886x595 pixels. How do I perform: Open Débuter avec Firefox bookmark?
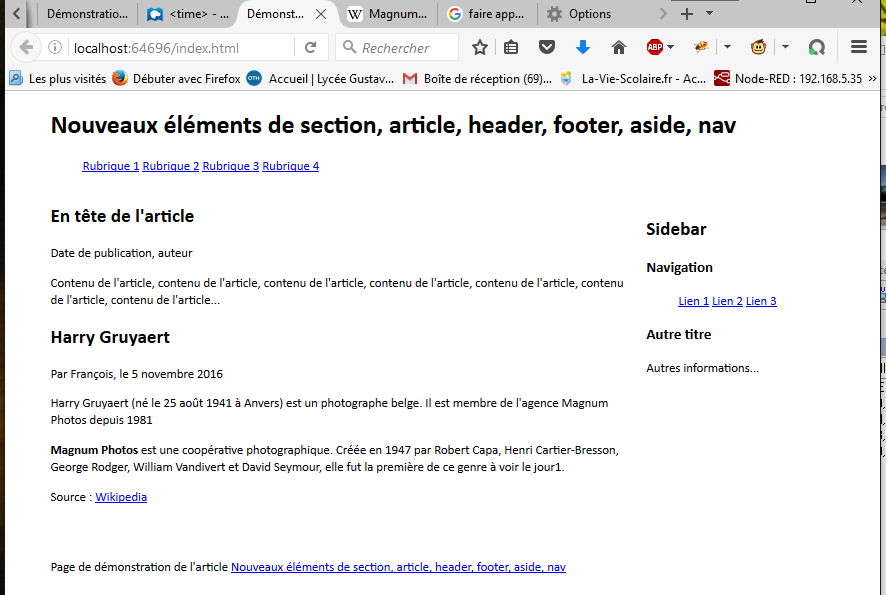point(176,79)
